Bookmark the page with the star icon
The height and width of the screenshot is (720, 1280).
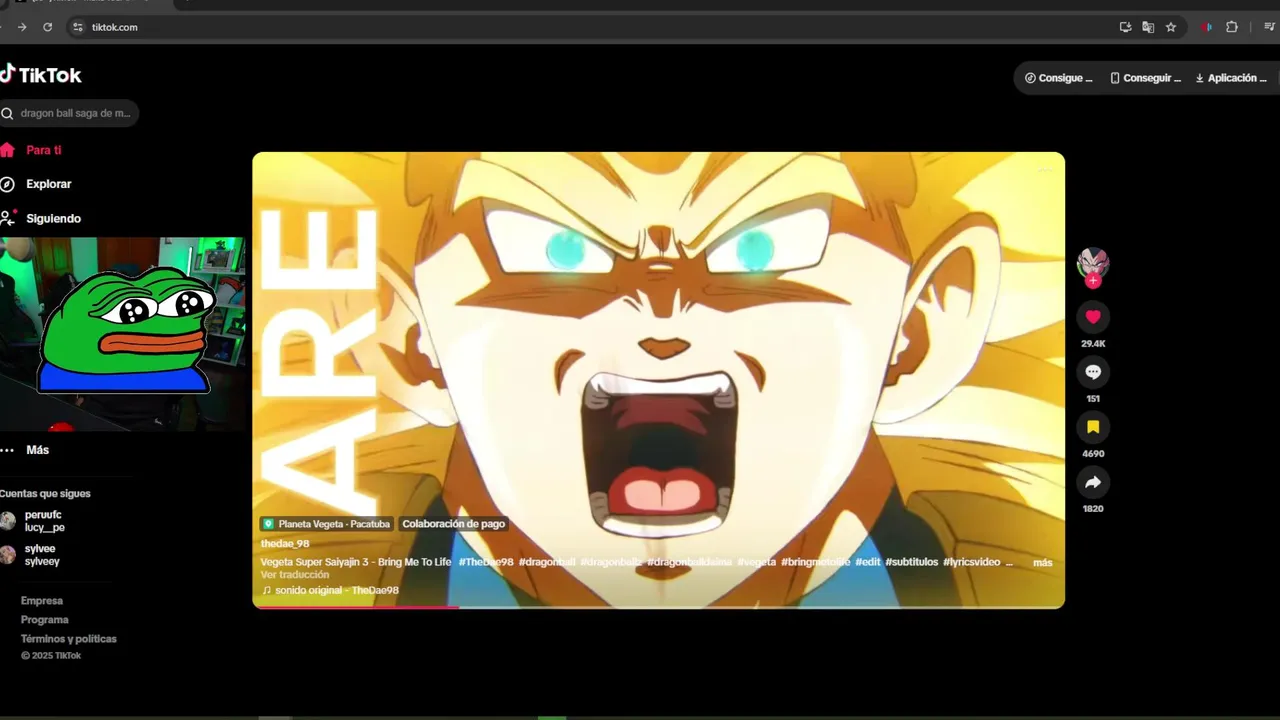(x=1171, y=27)
